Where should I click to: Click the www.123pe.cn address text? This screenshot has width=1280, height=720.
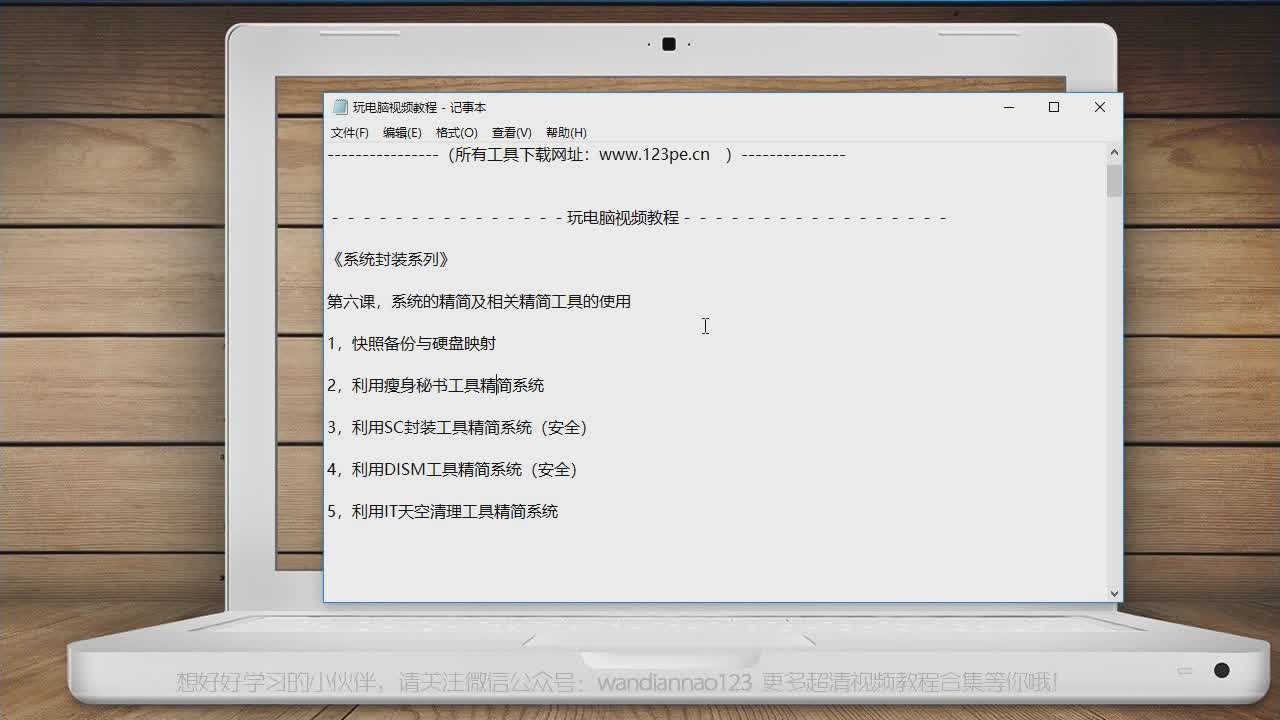654,154
